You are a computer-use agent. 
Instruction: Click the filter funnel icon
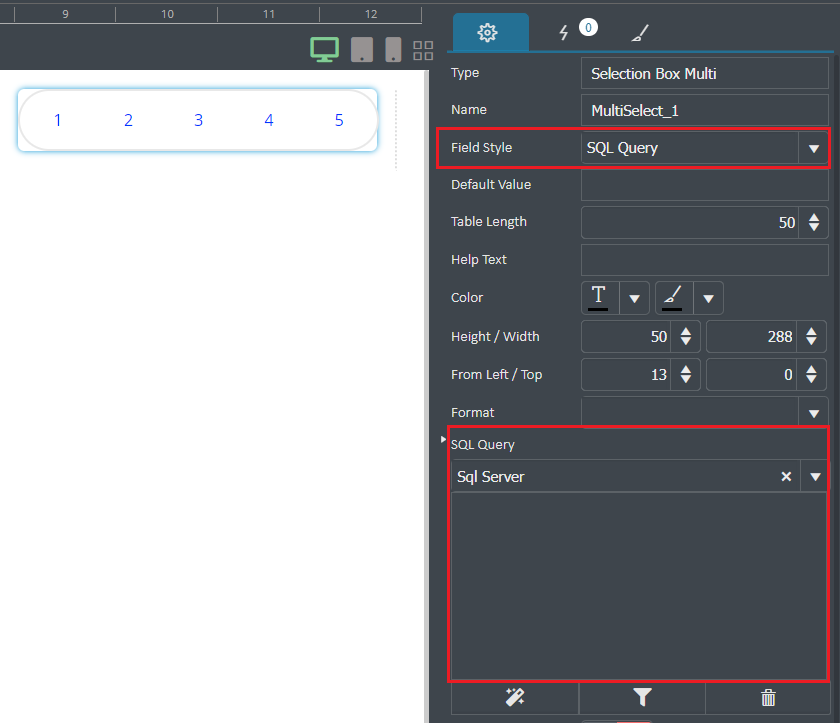click(642, 697)
